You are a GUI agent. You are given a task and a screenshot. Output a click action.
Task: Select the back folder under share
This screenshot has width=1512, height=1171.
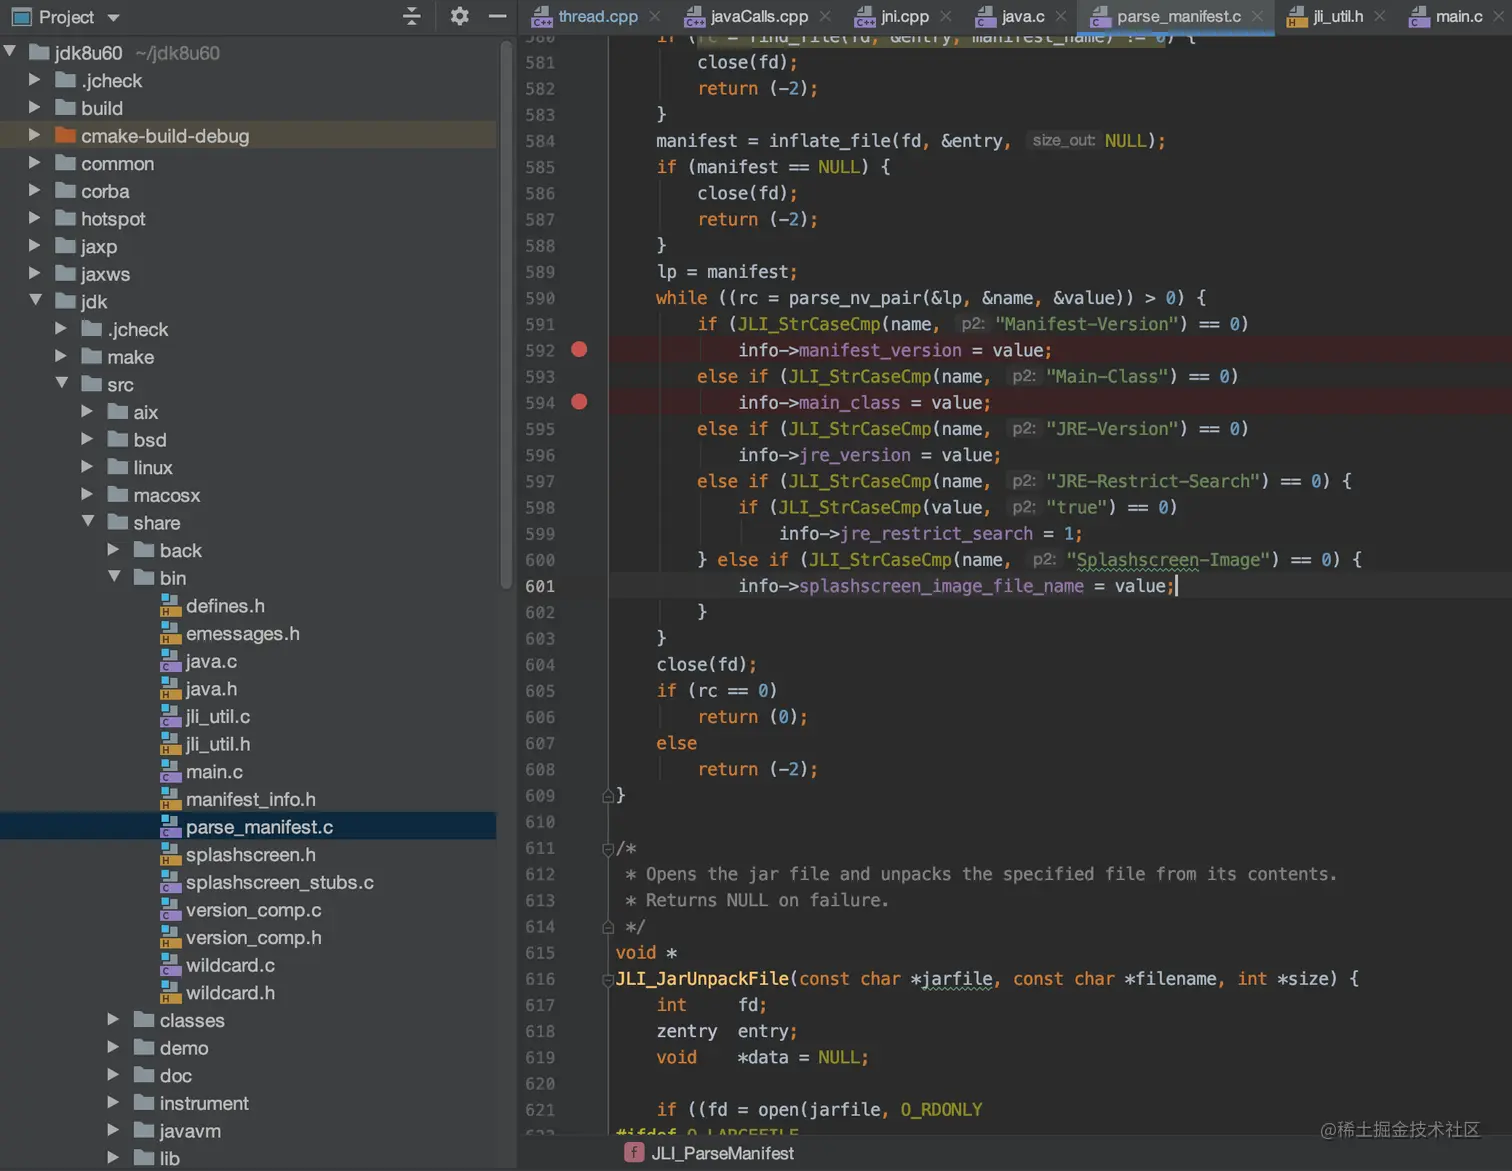coord(180,550)
